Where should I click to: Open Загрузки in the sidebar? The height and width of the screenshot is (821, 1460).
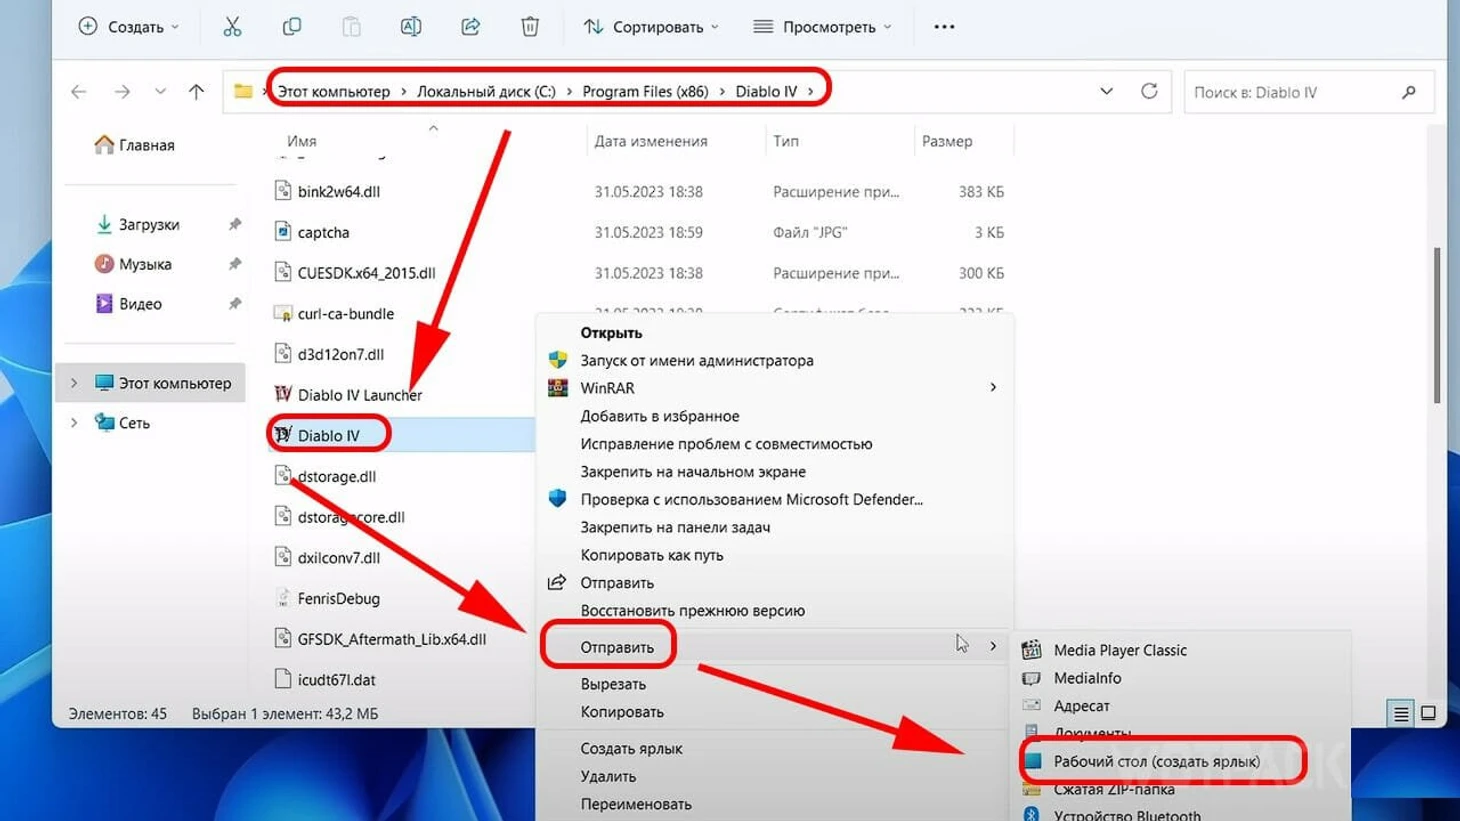[148, 224]
